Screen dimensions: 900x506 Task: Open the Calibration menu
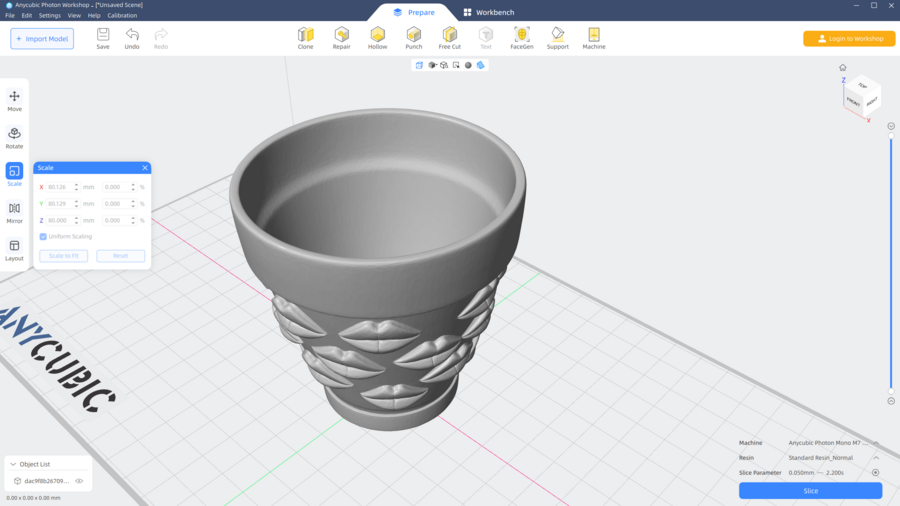tap(122, 16)
